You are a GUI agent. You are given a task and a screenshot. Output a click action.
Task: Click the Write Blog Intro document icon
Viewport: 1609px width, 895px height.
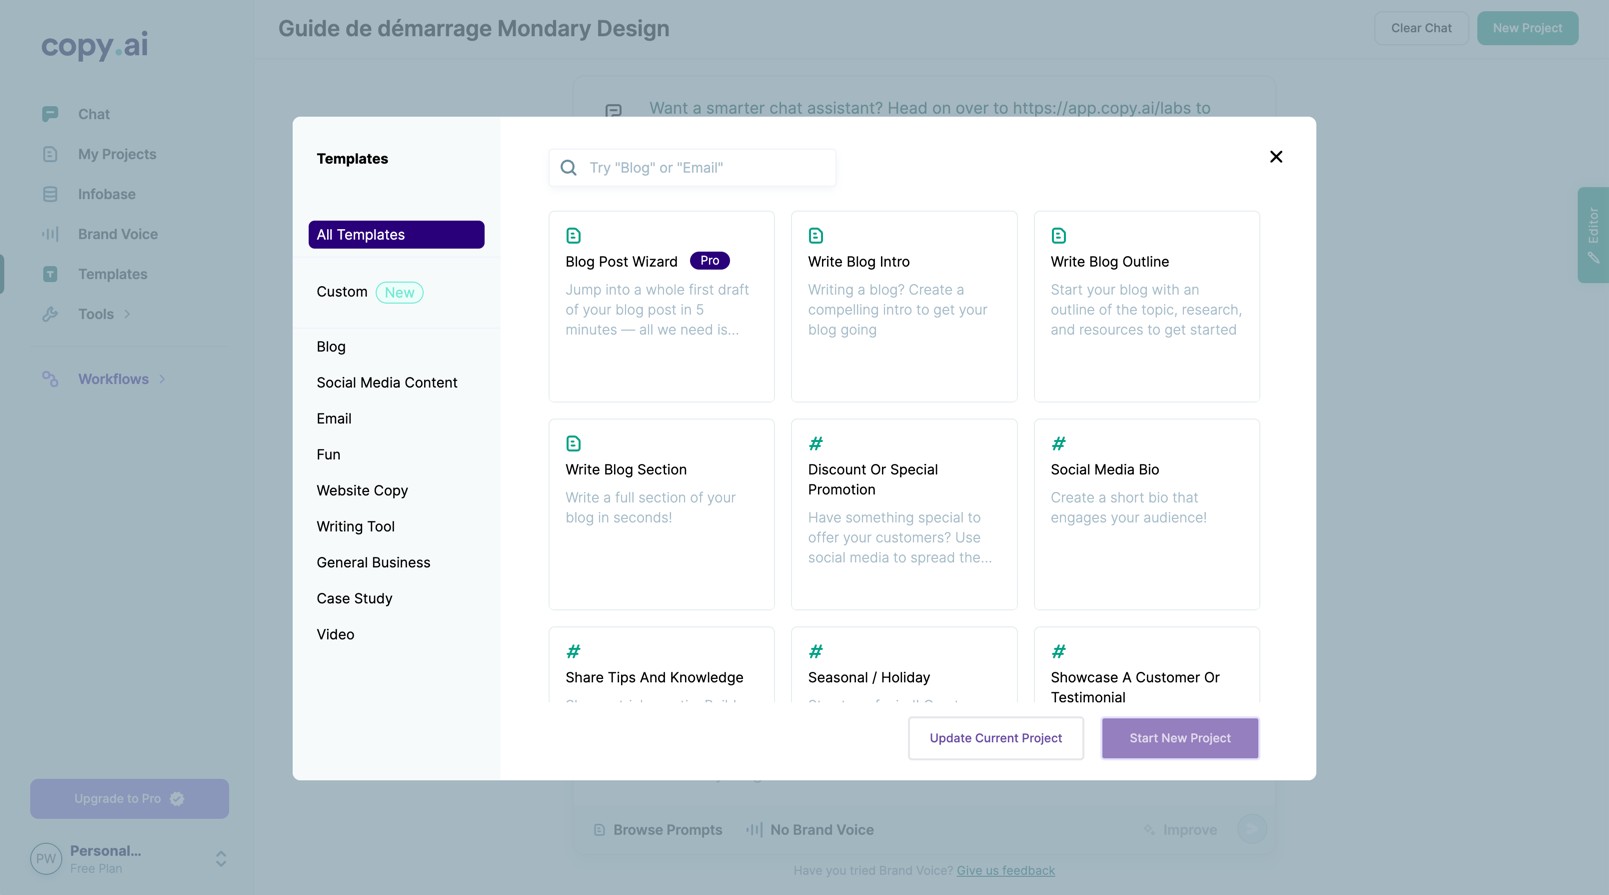point(816,236)
